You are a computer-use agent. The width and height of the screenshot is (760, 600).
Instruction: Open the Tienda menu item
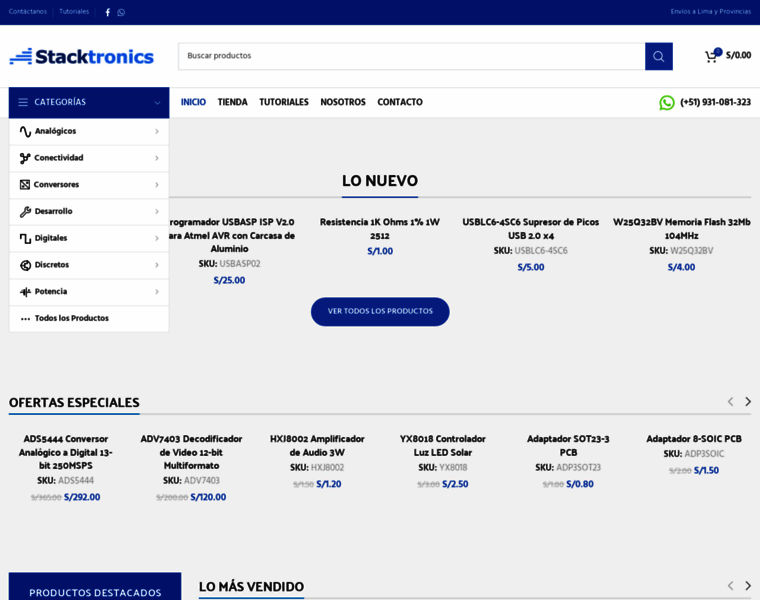click(x=233, y=102)
